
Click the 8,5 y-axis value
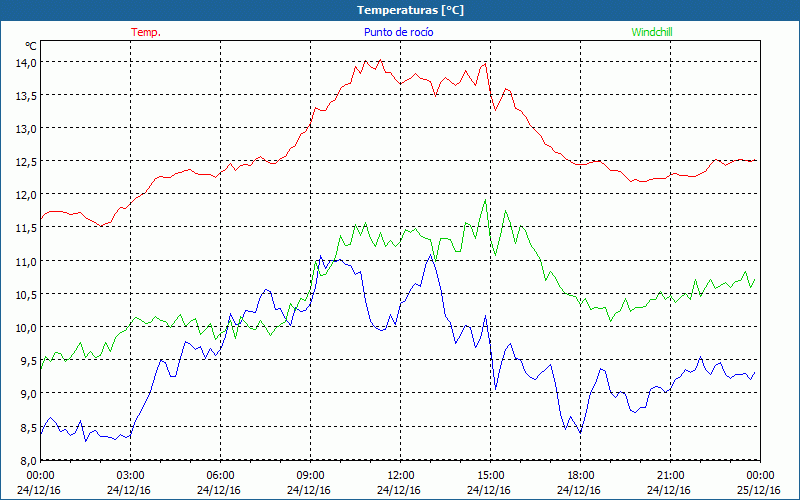pos(28,427)
